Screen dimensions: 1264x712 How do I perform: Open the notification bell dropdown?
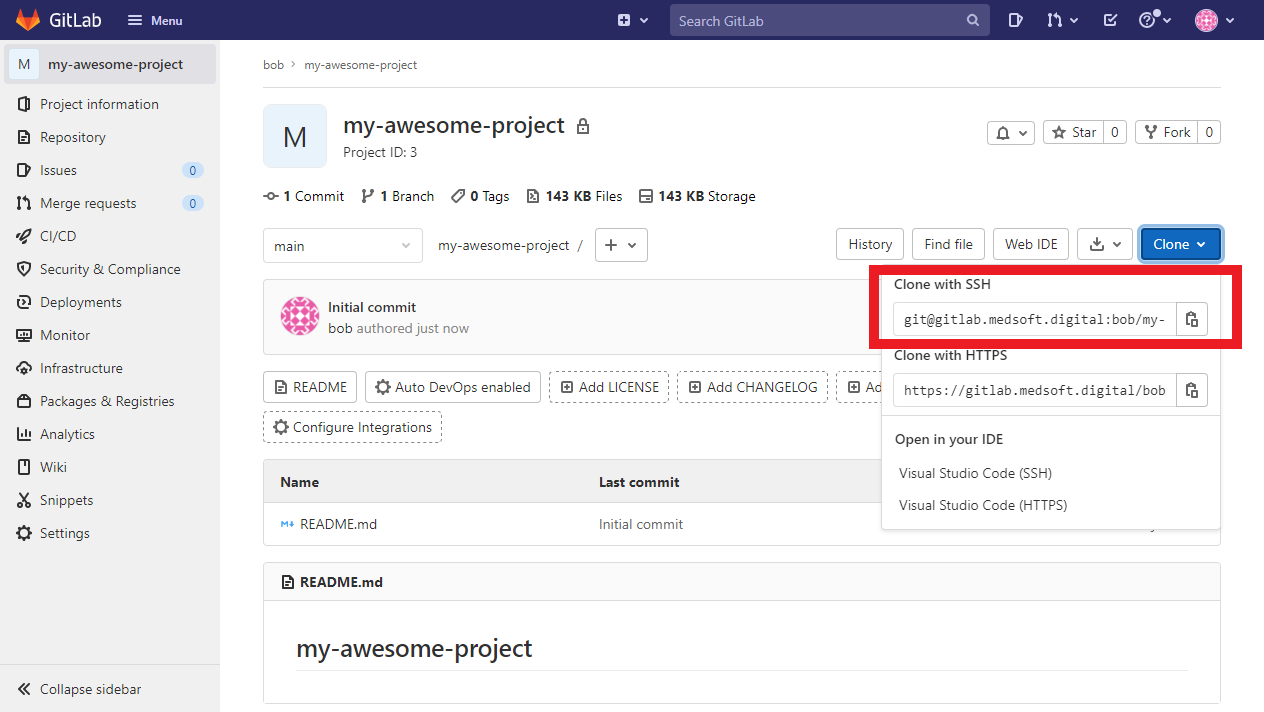tap(1010, 133)
